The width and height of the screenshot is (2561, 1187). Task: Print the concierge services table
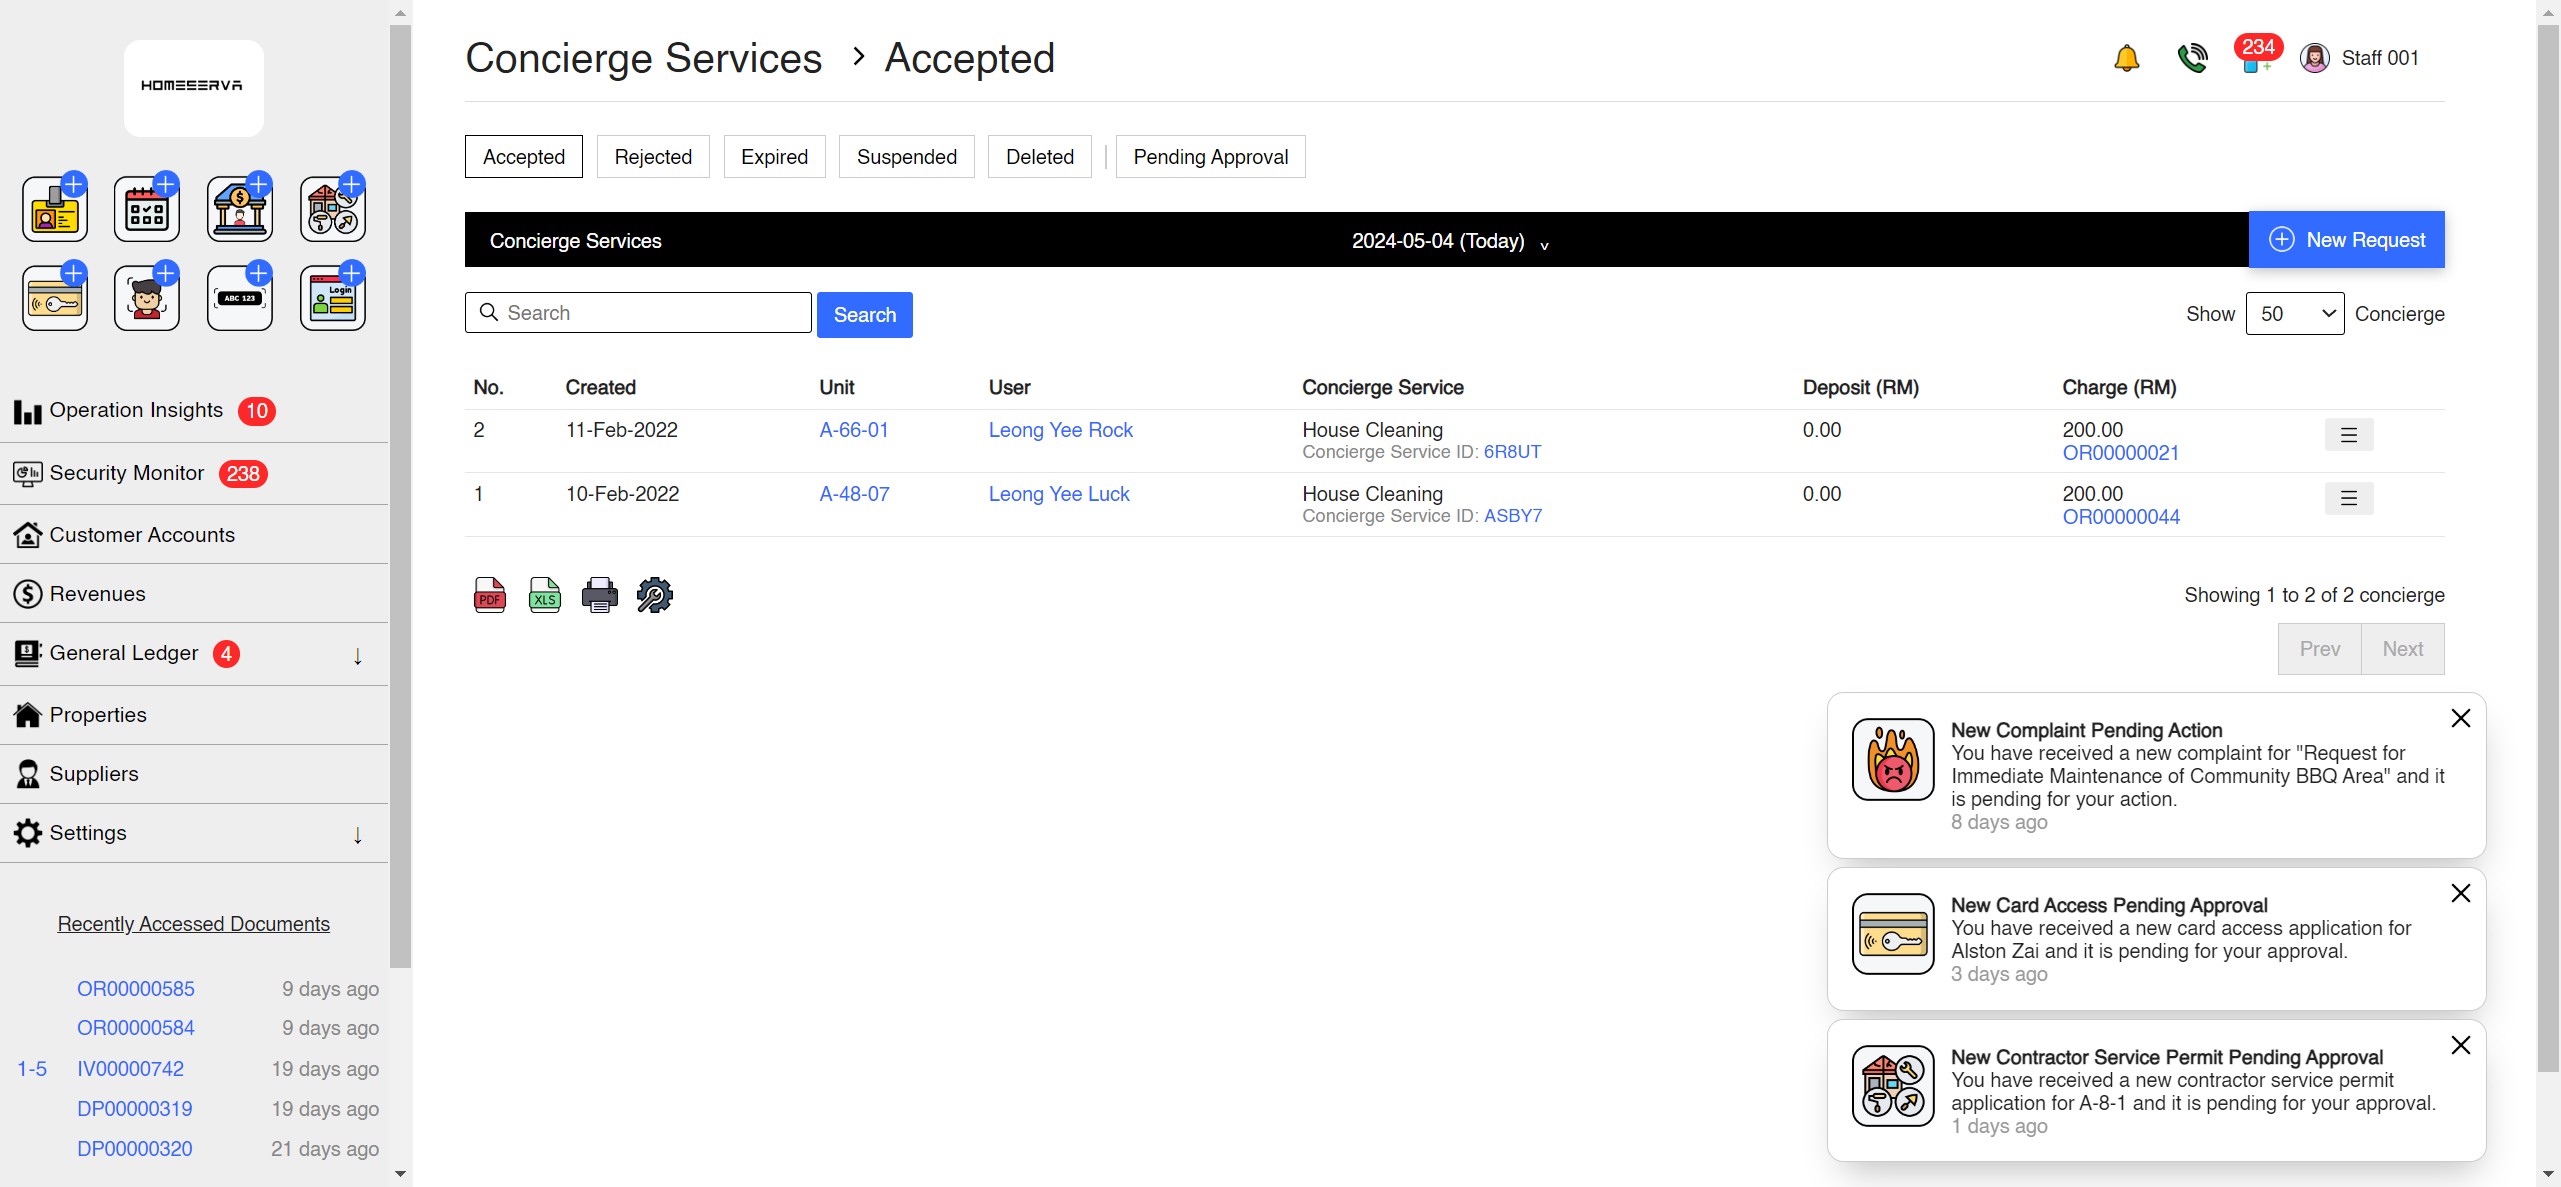pos(599,594)
